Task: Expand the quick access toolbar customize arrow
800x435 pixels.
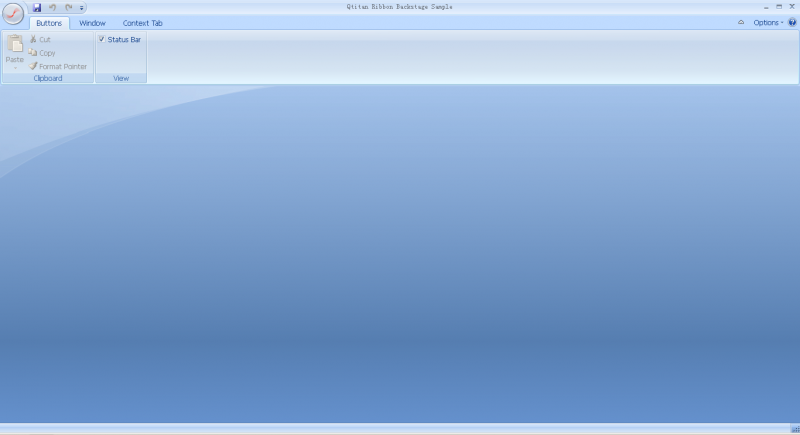Action: [x=82, y=8]
